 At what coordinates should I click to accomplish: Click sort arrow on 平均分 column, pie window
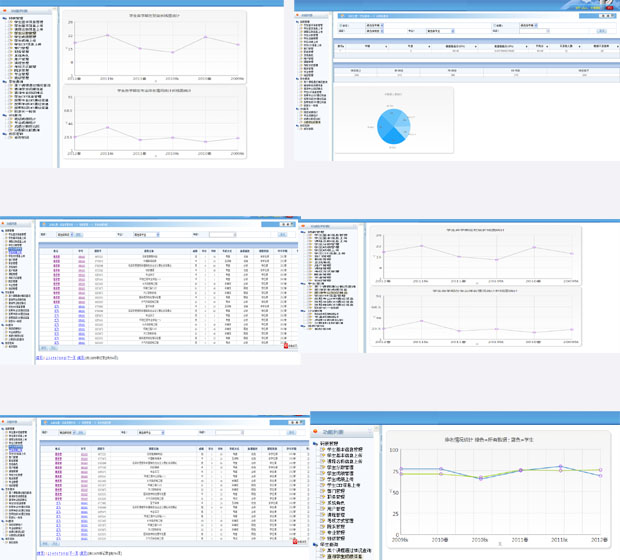[547, 46]
